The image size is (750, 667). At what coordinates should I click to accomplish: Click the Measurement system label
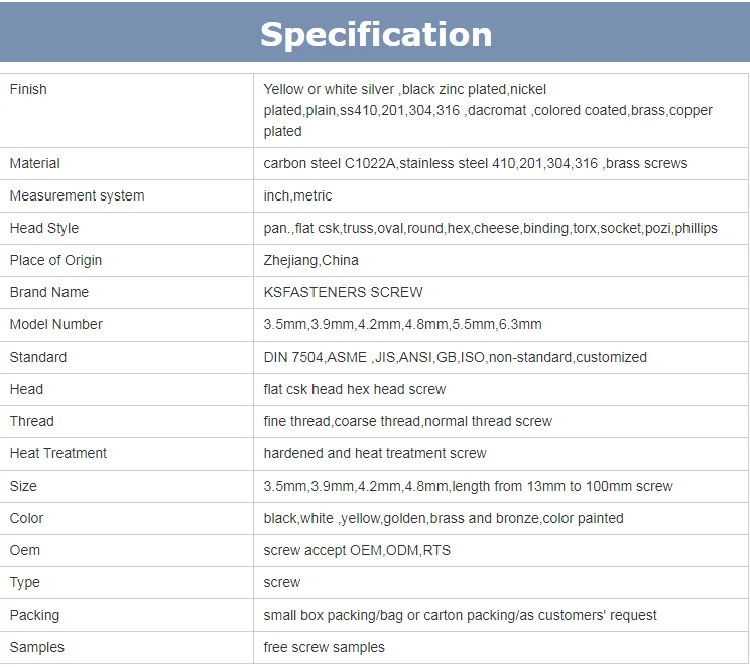click(76, 196)
